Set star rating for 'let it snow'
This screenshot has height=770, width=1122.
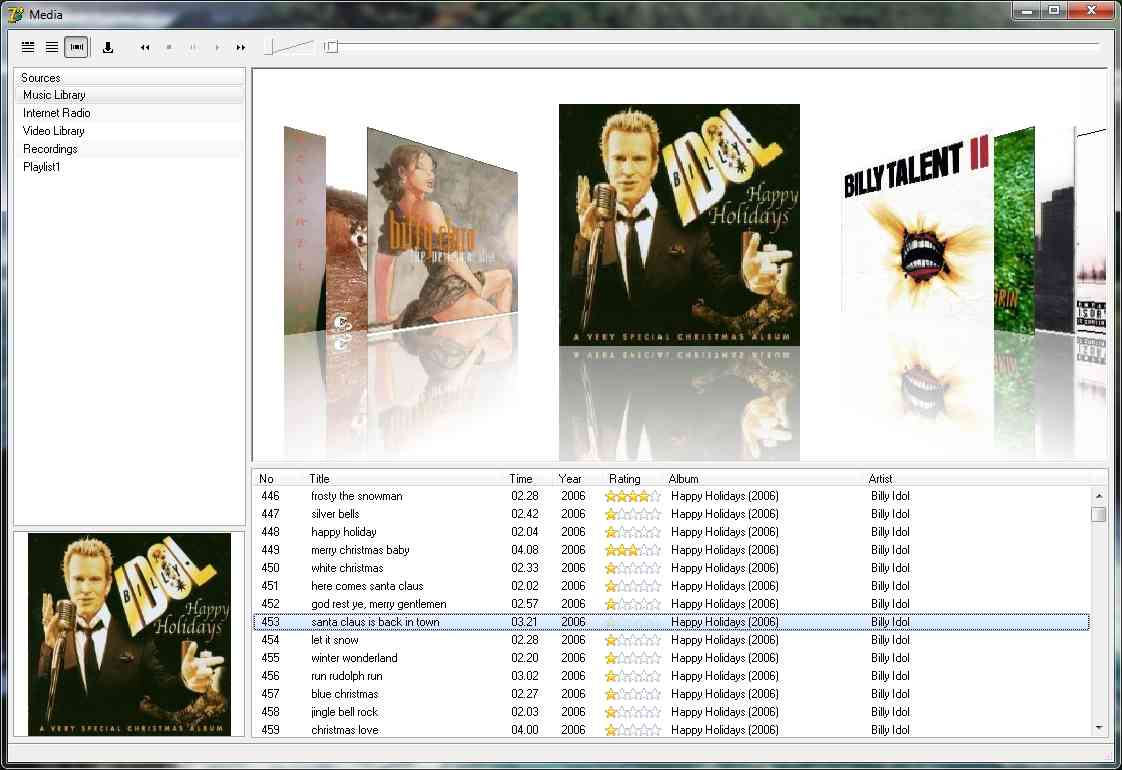633,640
